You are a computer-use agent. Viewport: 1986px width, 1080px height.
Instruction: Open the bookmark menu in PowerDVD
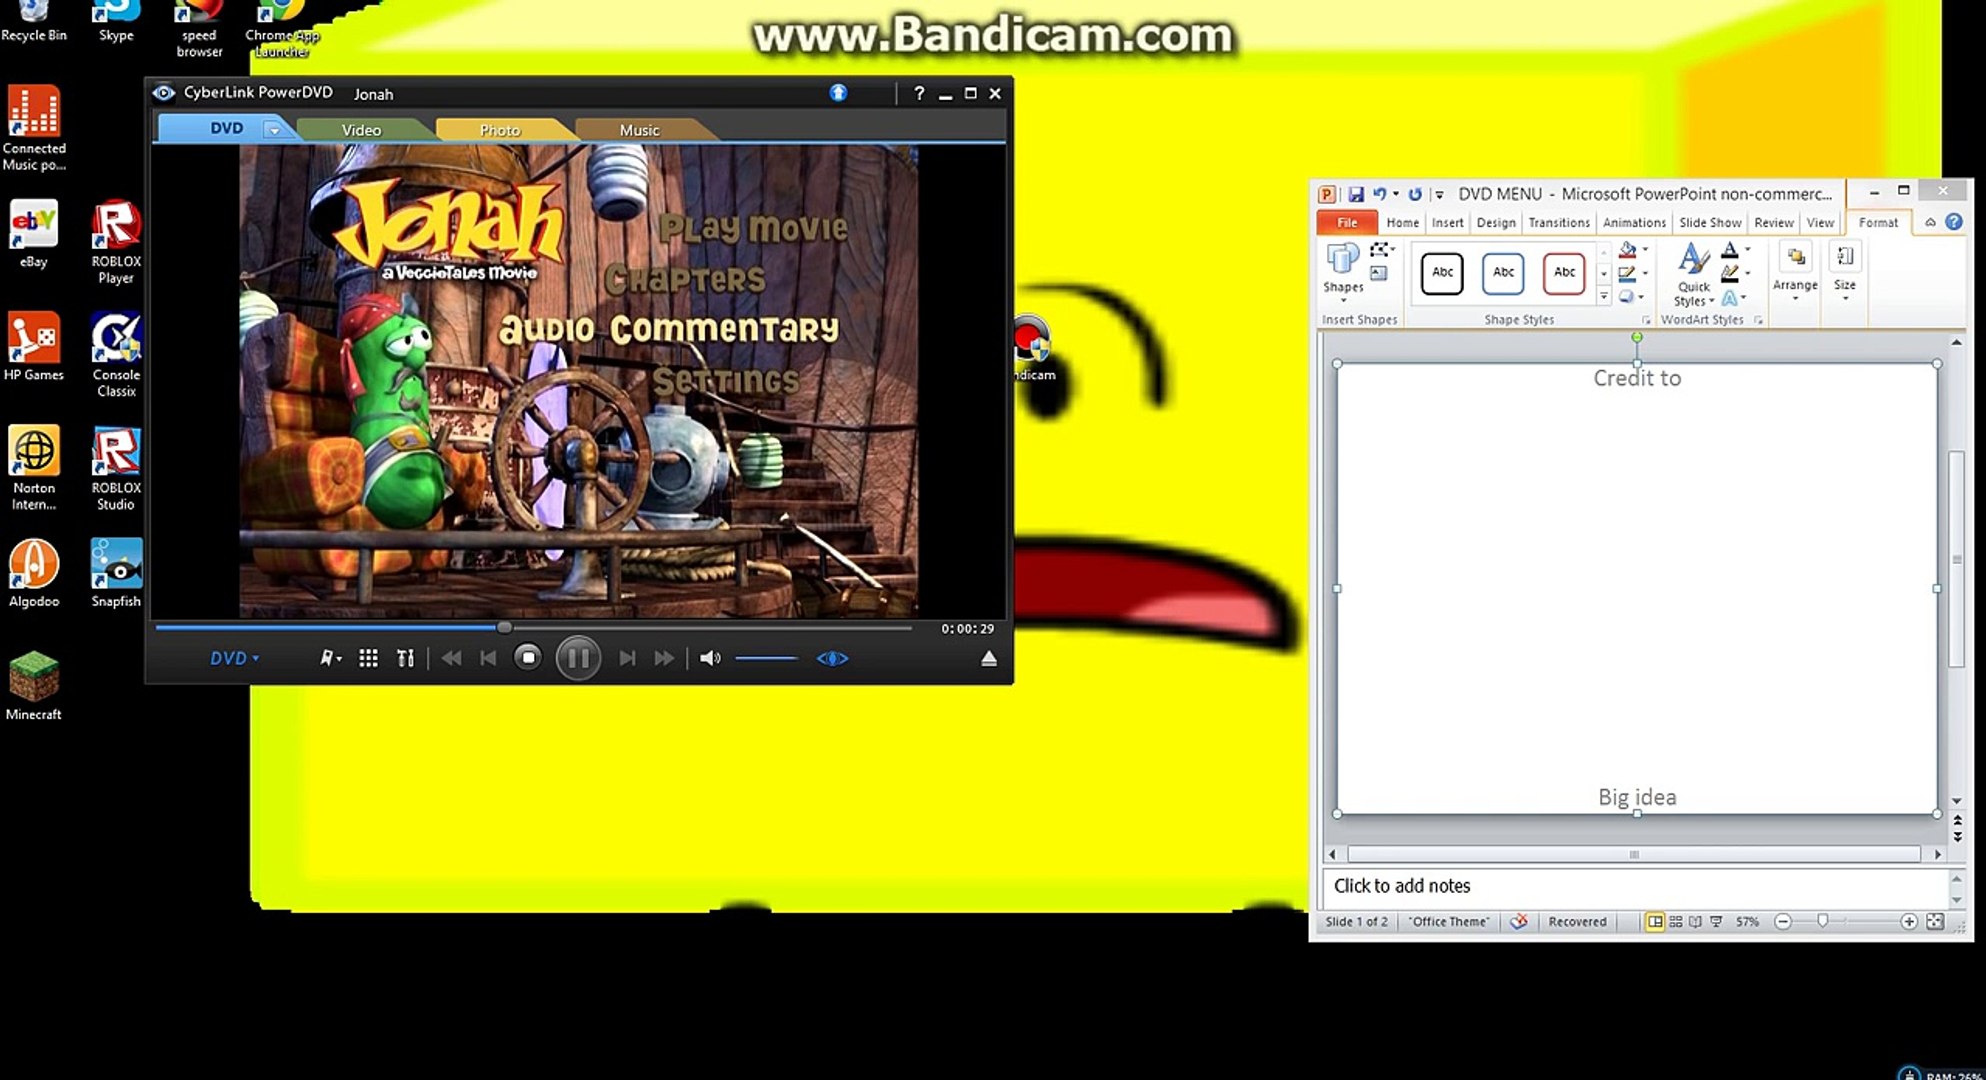[x=330, y=658]
